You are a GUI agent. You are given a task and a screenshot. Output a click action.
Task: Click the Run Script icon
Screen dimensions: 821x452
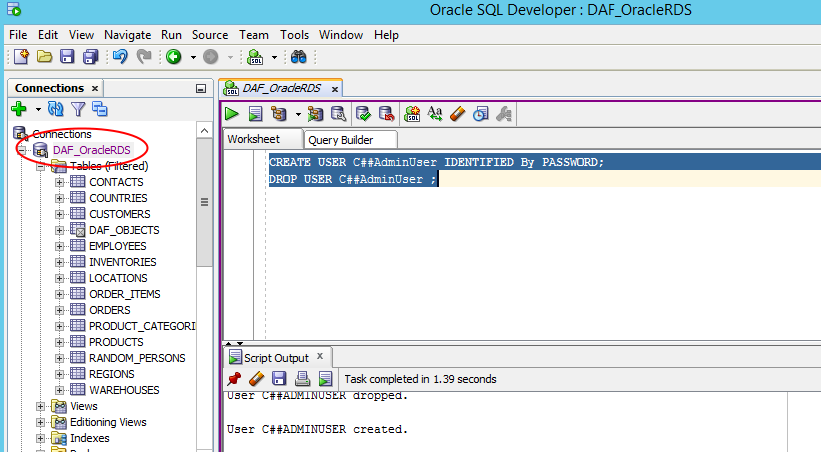(255, 114)
